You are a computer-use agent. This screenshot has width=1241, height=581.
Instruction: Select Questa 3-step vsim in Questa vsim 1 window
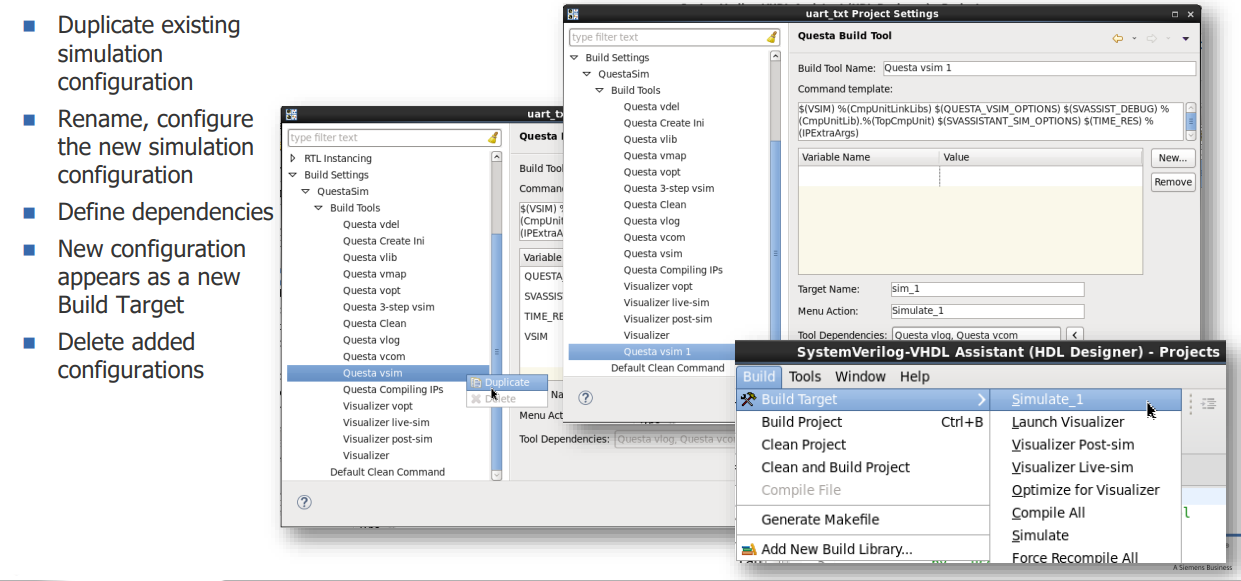668,188
